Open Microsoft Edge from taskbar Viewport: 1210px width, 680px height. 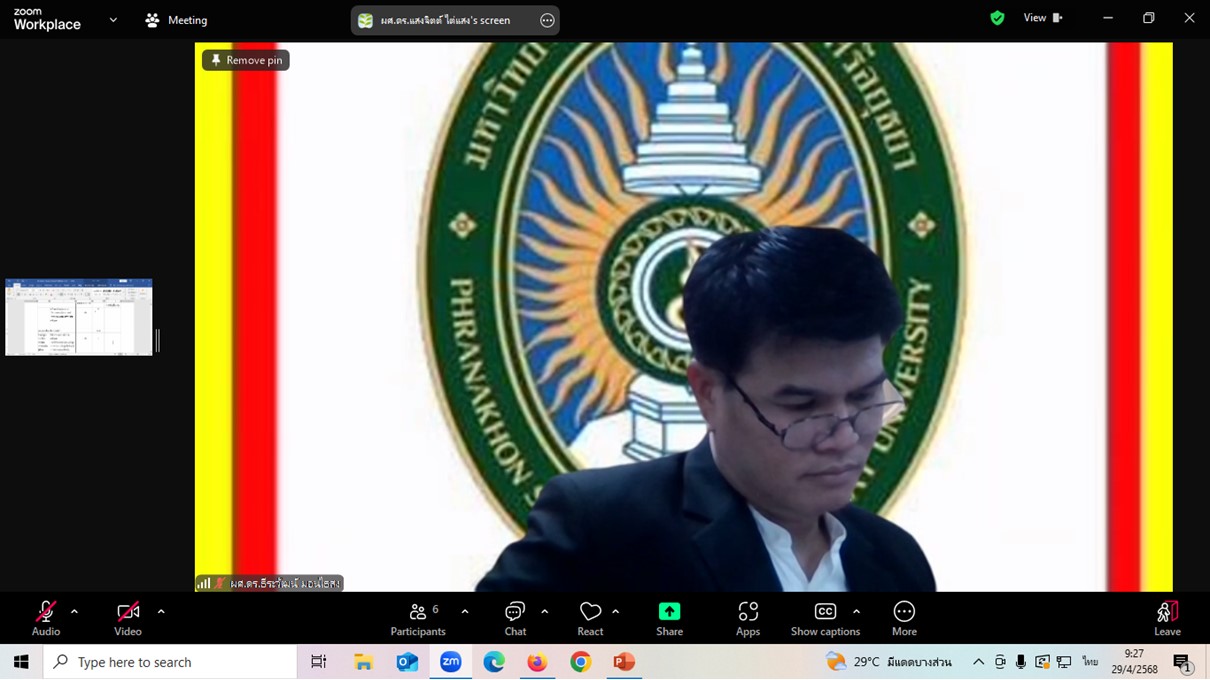pos(494,662)
